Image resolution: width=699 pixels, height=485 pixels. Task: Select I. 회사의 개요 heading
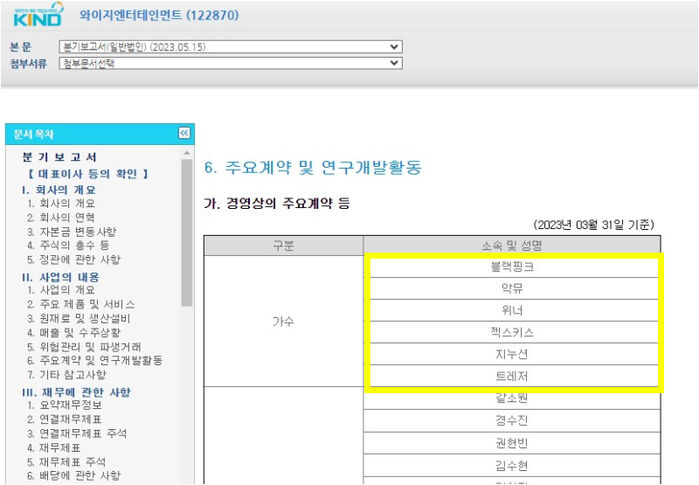click(58, 189)
